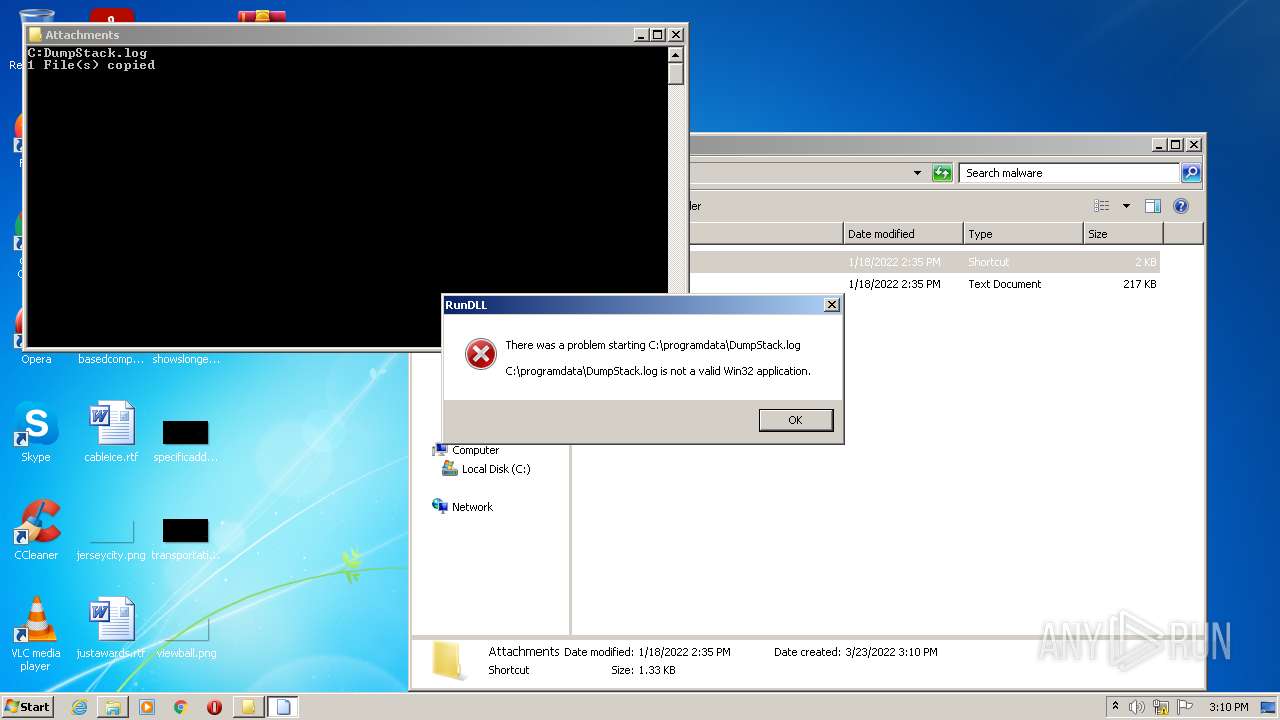1280x720 pixels.
Task: Select the Shortcut file row
Action: [924, 262]
